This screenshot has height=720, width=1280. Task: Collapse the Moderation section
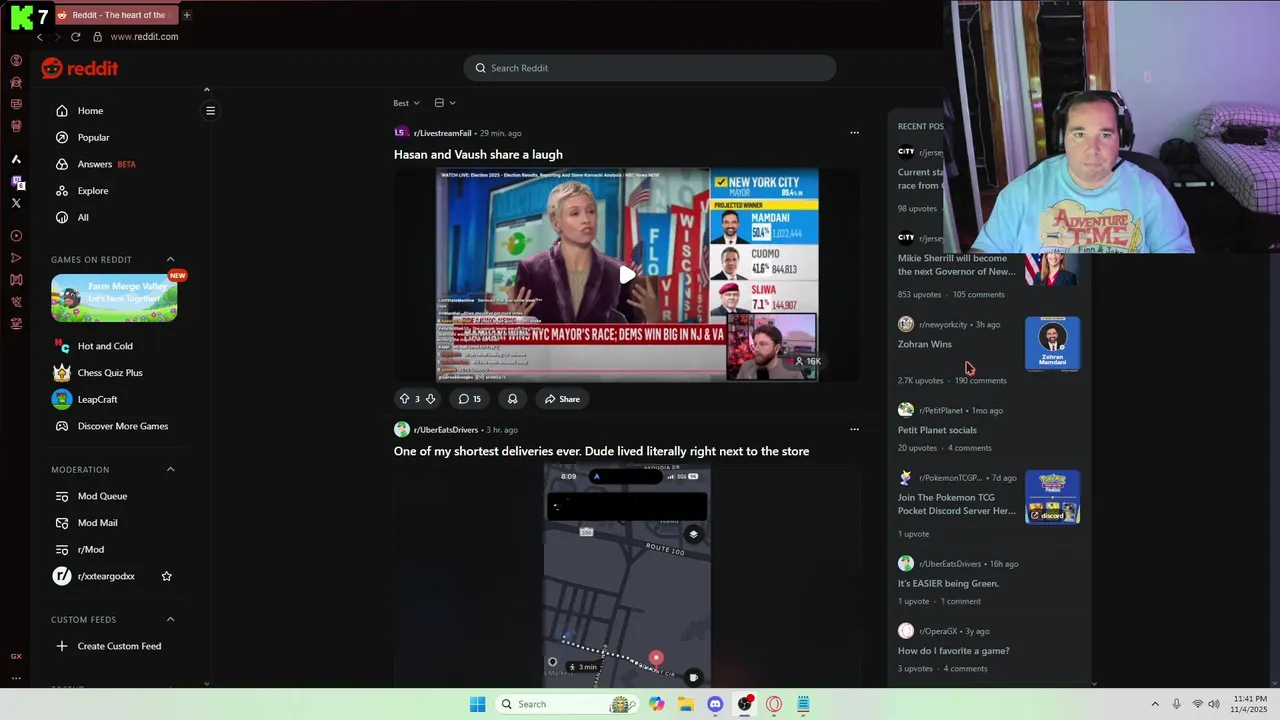pos(170,470)
